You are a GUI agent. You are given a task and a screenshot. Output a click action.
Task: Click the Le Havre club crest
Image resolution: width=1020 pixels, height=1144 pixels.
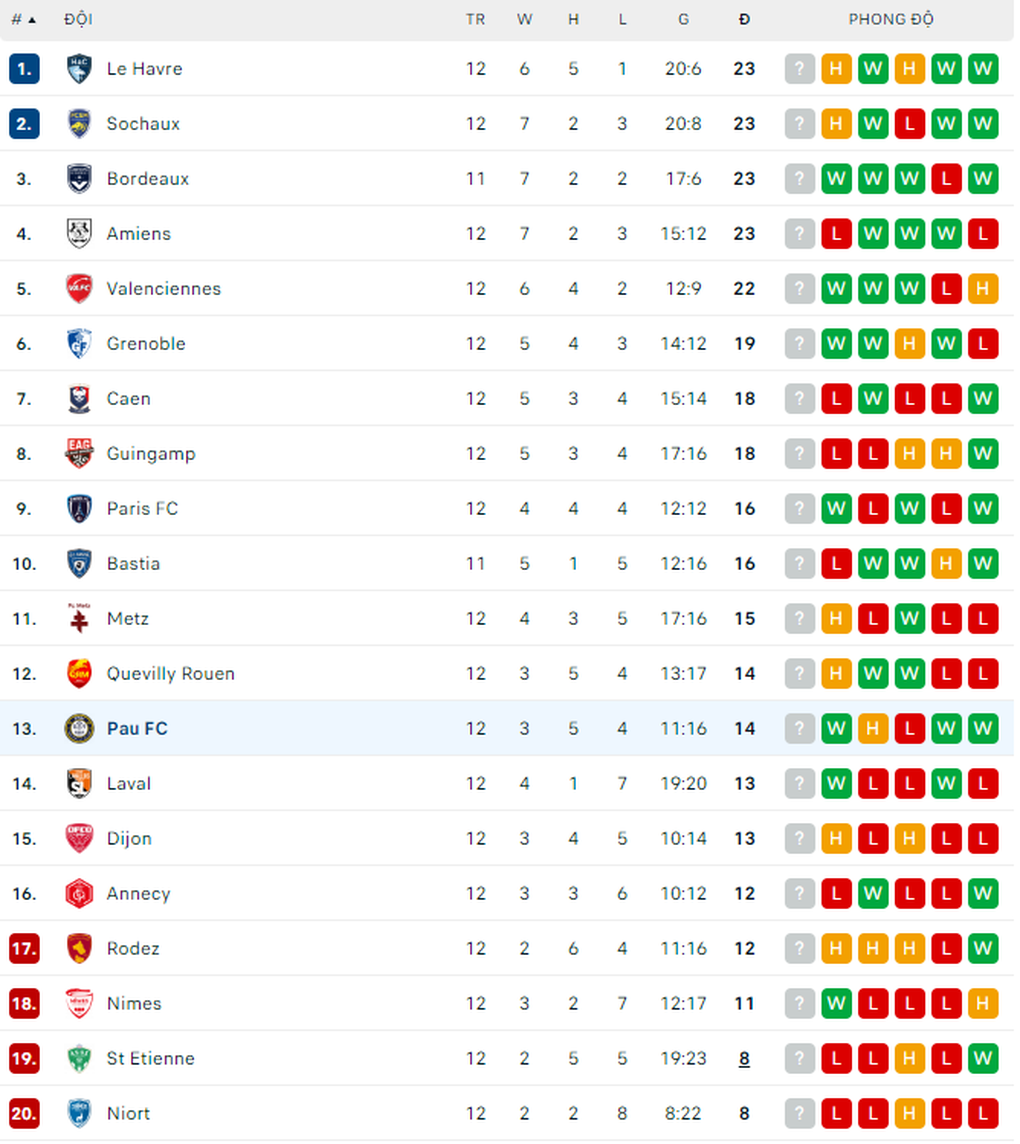pos(79,69)
